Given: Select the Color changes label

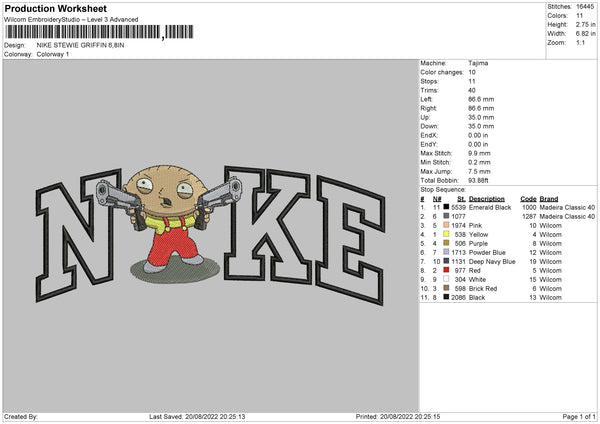Looking at the screenshot, I should [442, 72].
